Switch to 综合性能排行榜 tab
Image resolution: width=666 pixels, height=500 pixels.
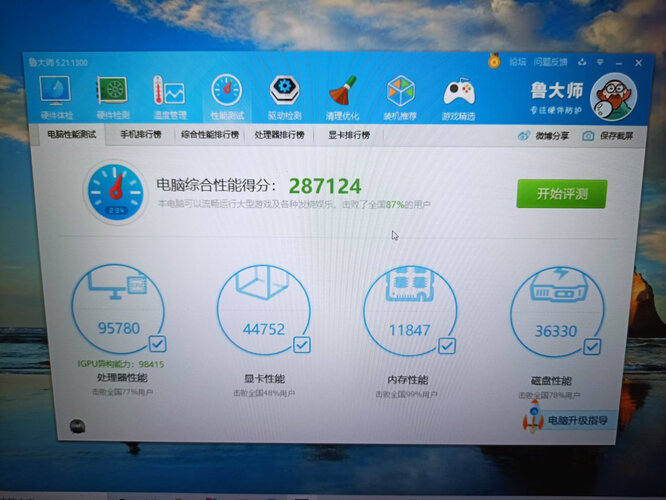point(210,135)
